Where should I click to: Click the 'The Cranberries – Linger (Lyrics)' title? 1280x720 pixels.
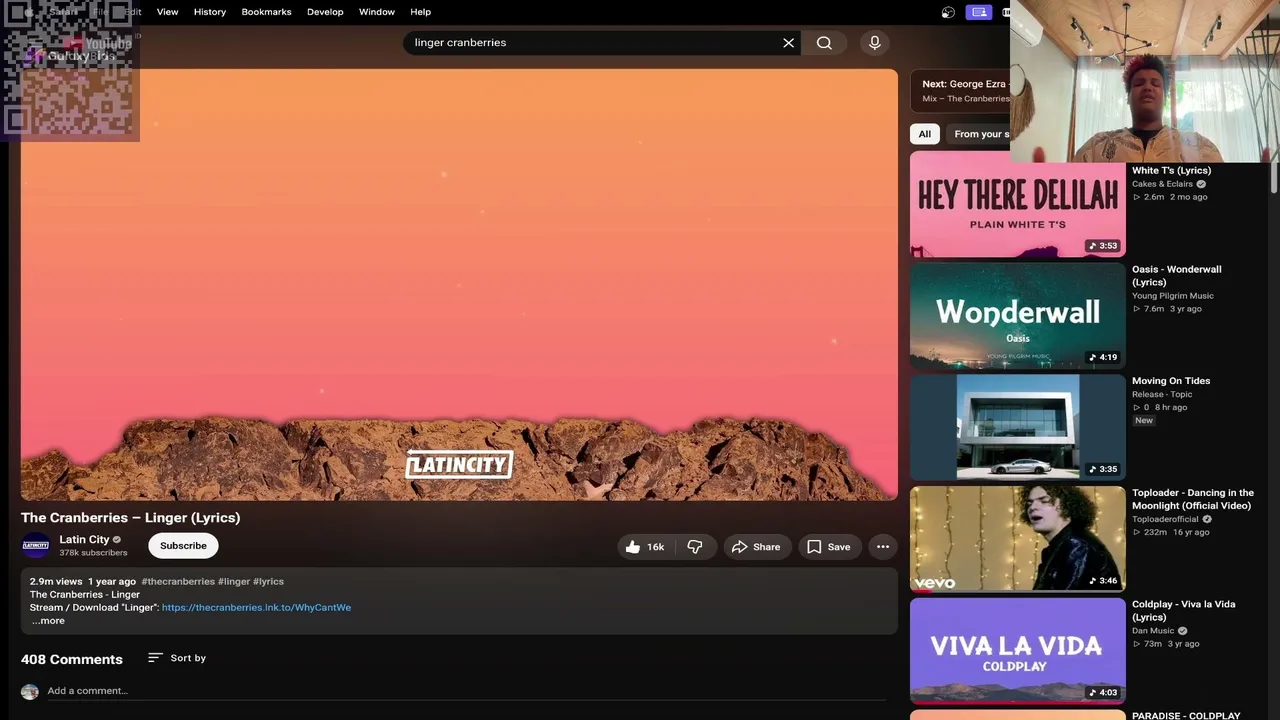[x=131, y=518]
